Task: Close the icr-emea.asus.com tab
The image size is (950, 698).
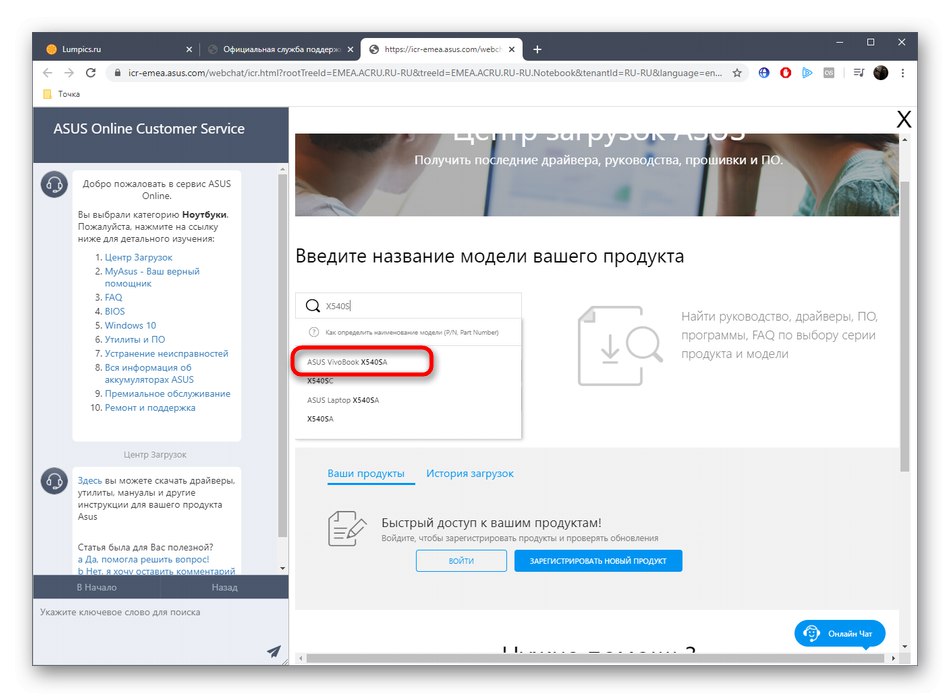Action: click(512, 50)
